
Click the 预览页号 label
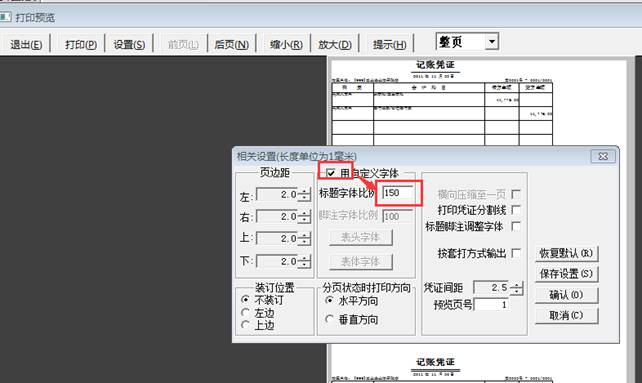tap(453, 305)
